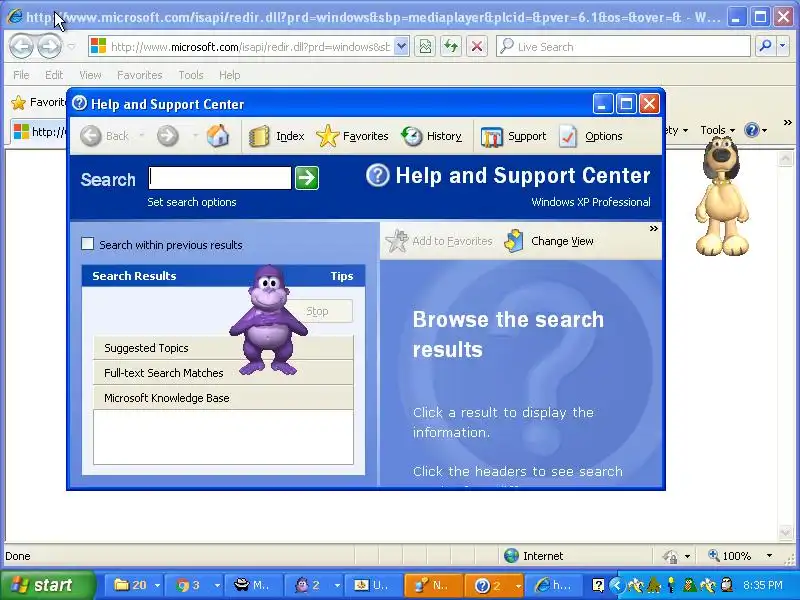Click the tan dog desktop agent
Screen dimensions: 800x600
click(721, 196)
